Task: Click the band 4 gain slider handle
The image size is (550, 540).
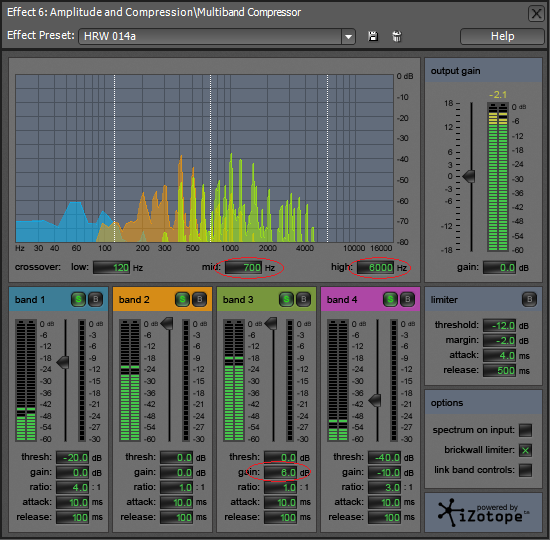Action: click(x=375, y=400)
